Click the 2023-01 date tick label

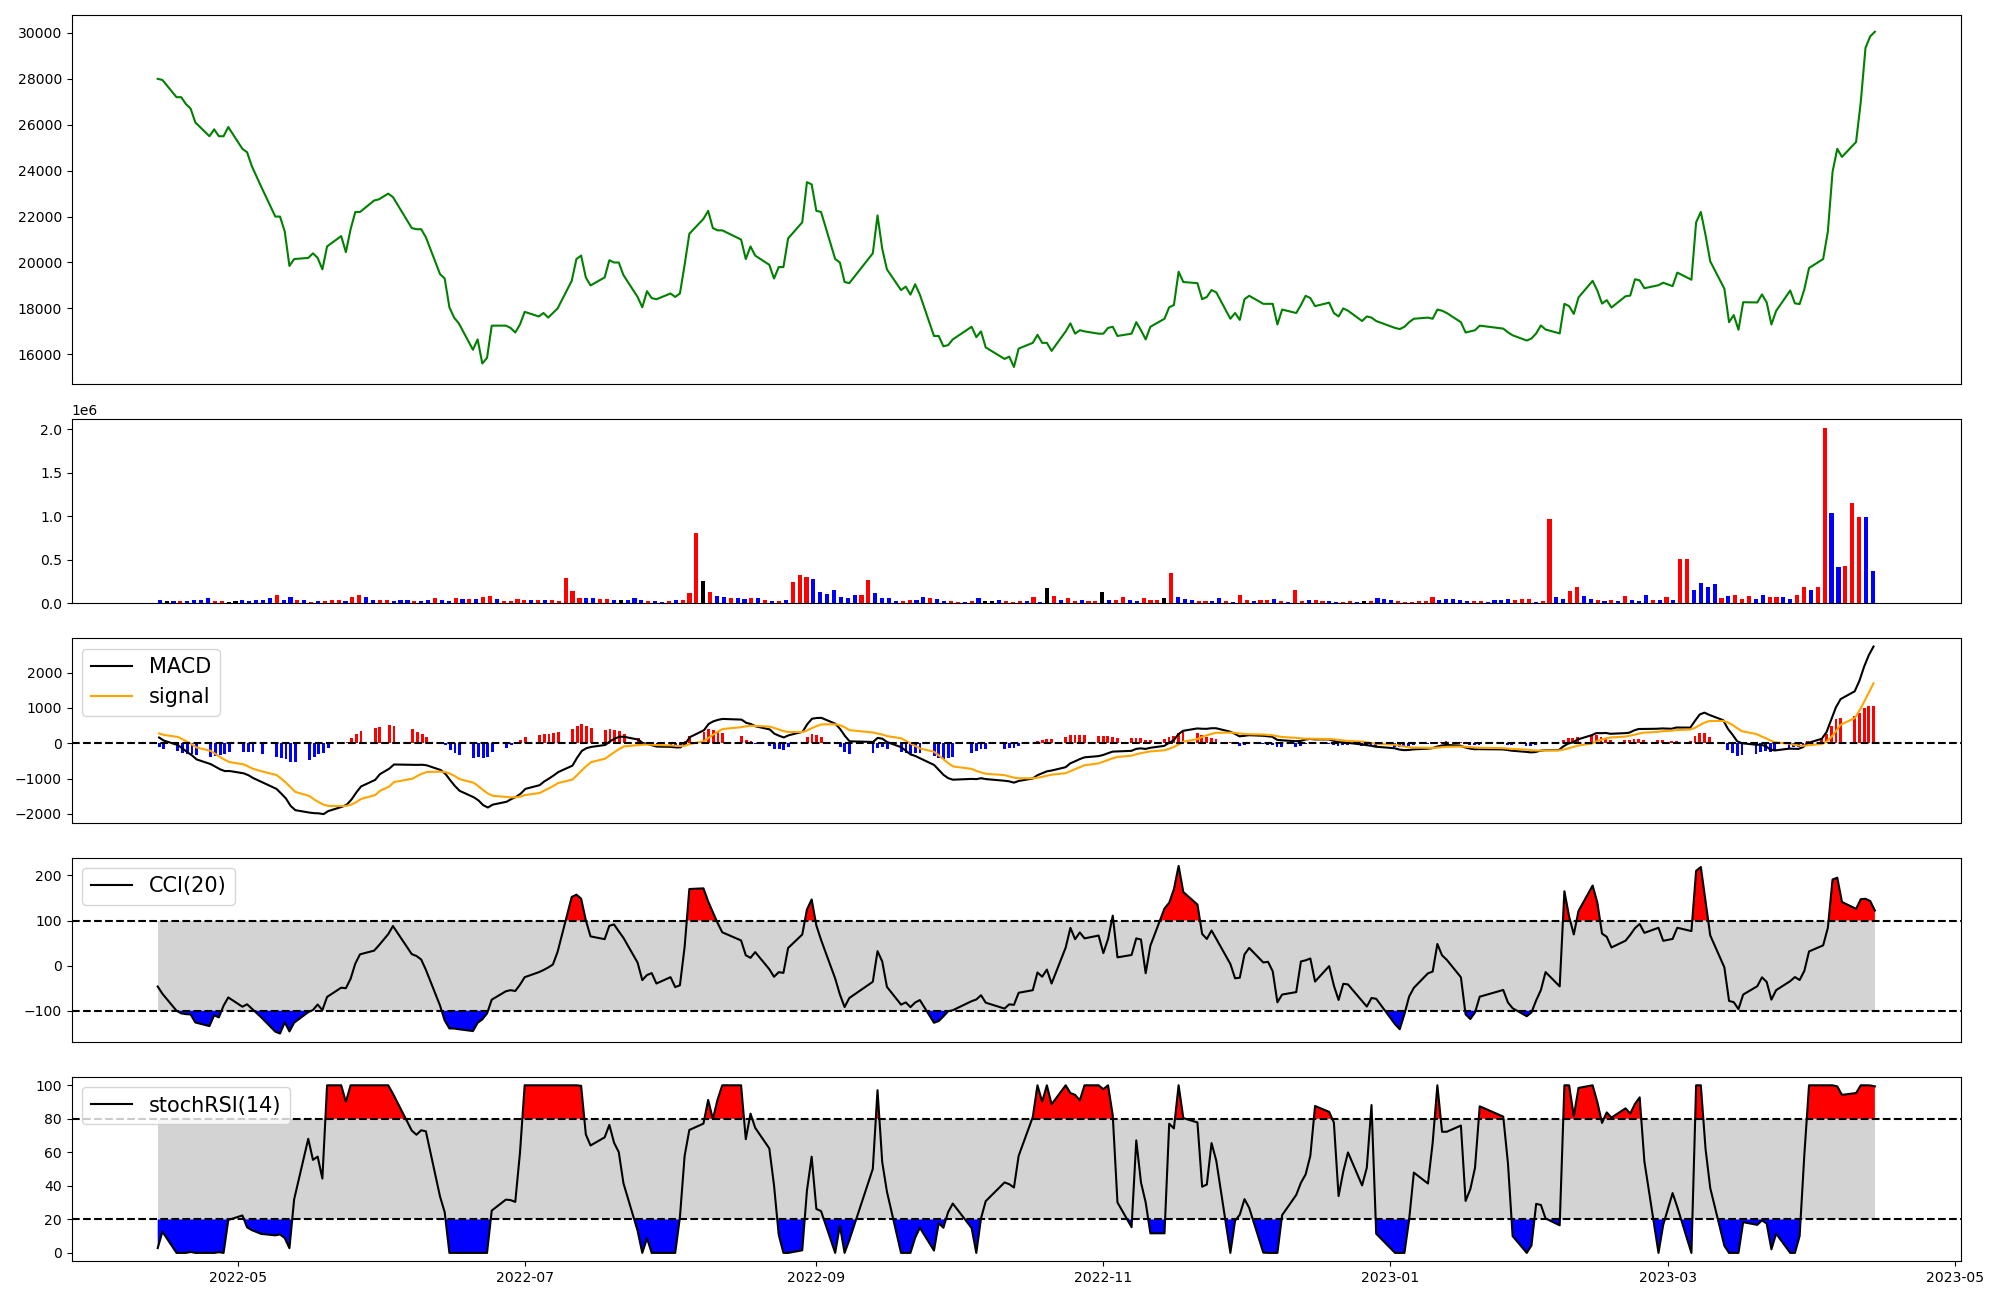tap(1390, 1277)
